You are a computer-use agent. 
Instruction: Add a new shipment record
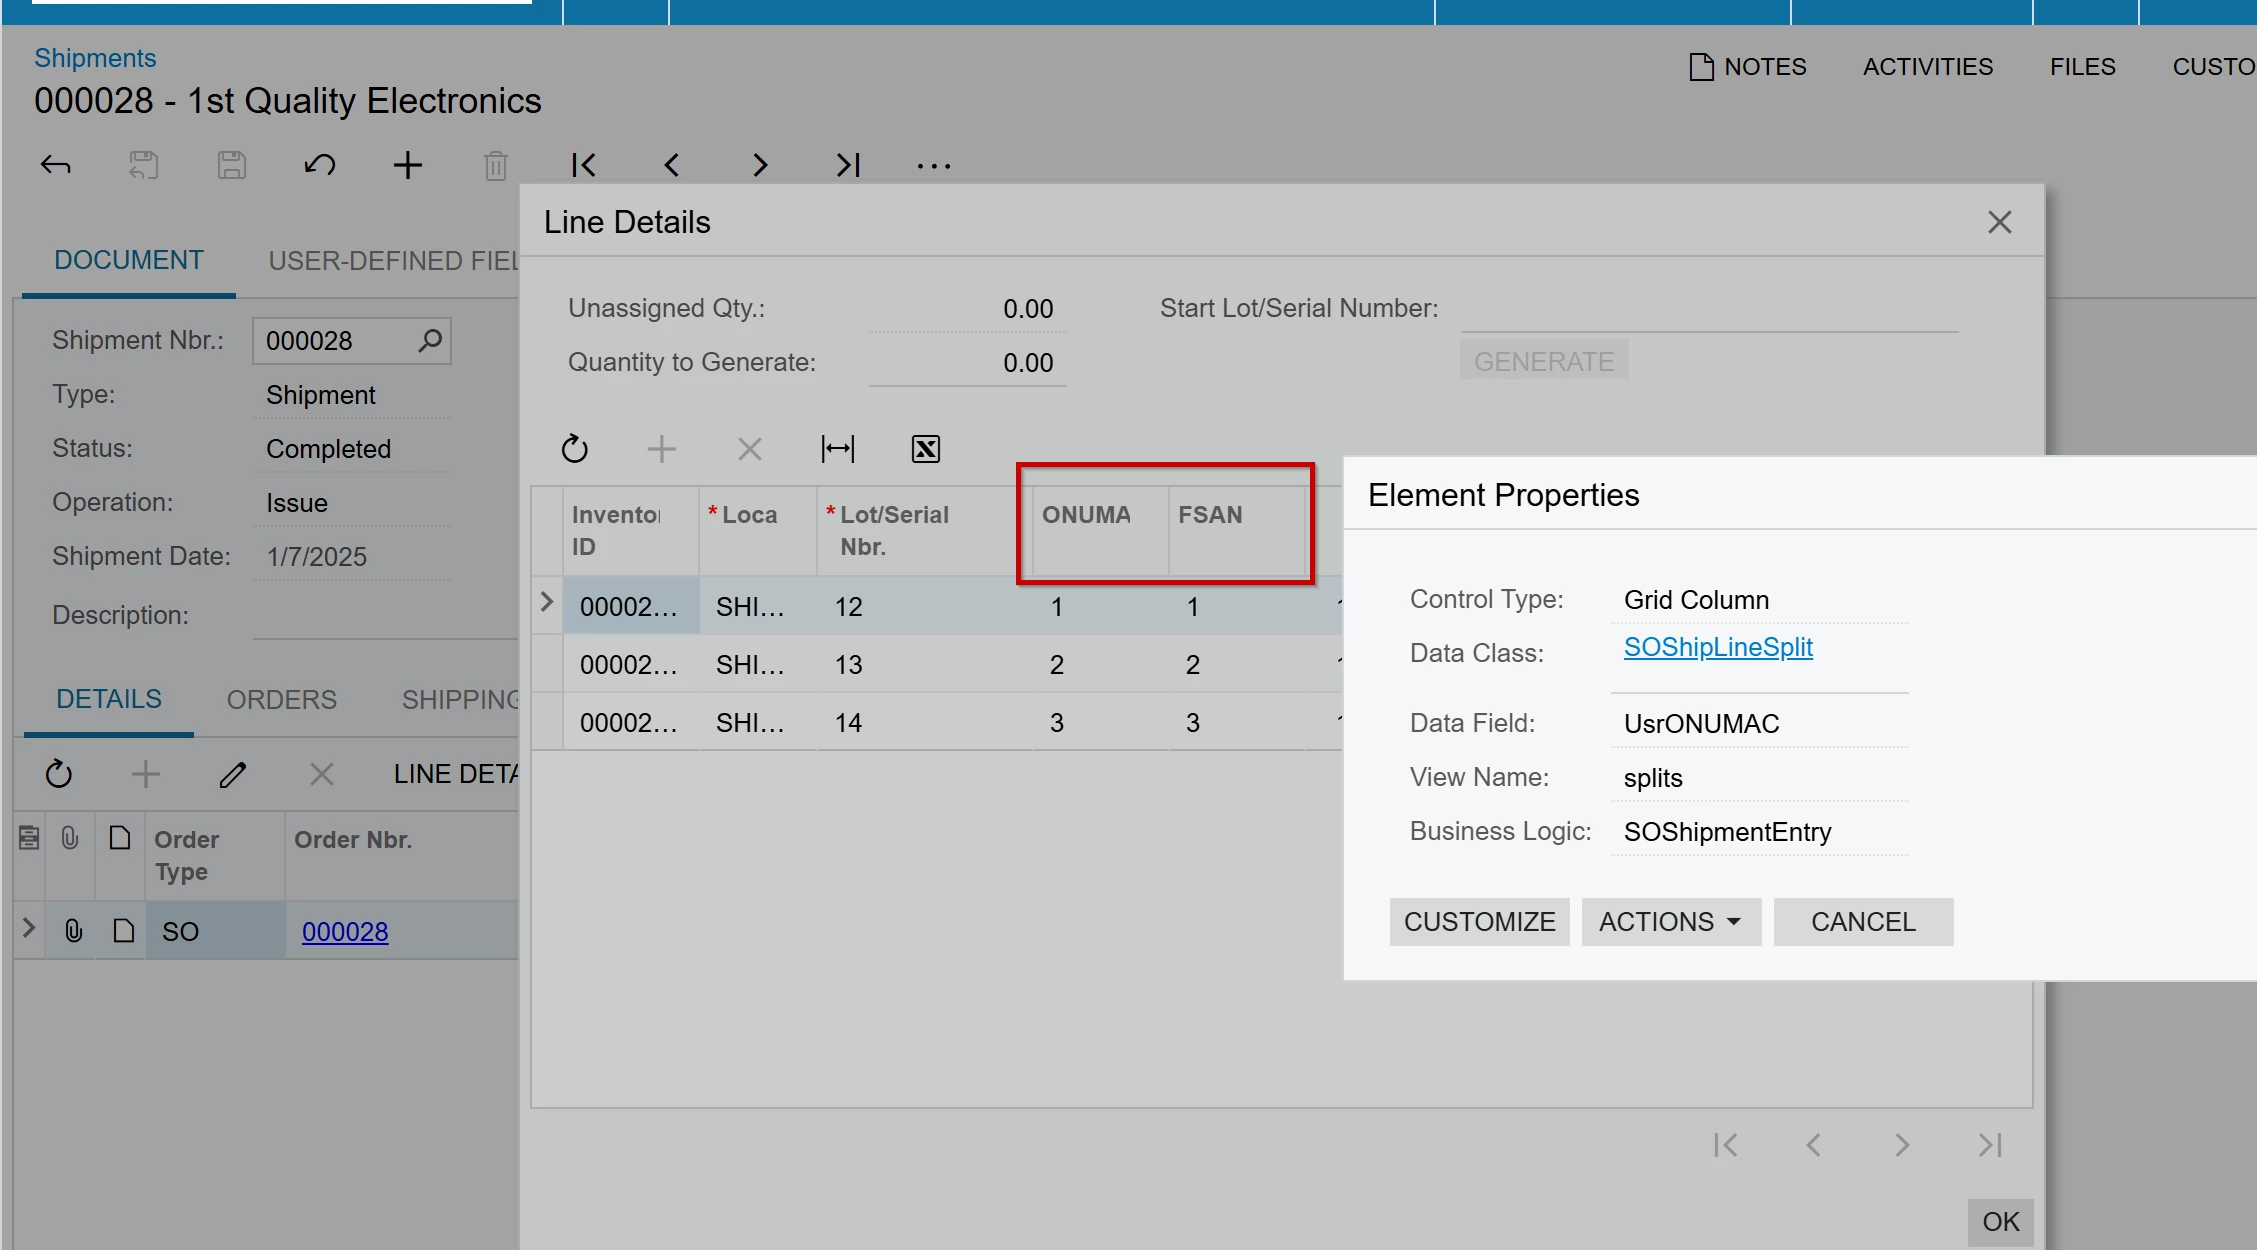coord(407,165)
